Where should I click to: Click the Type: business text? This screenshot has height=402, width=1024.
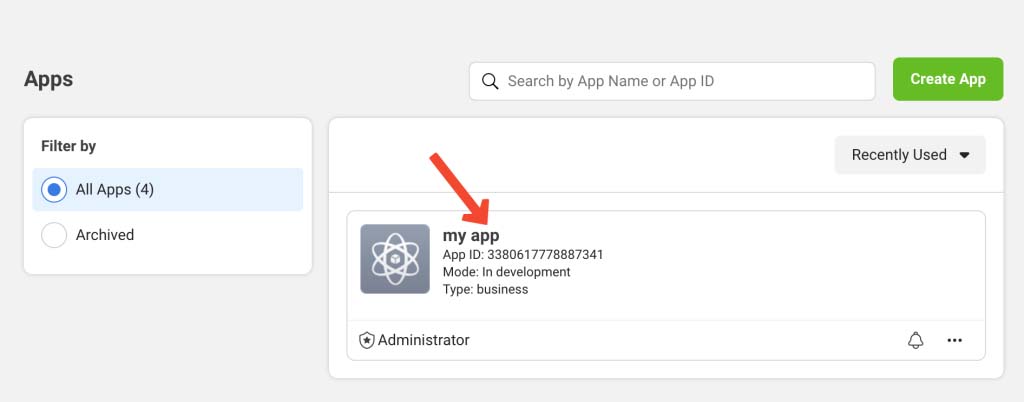click(485, 289)
